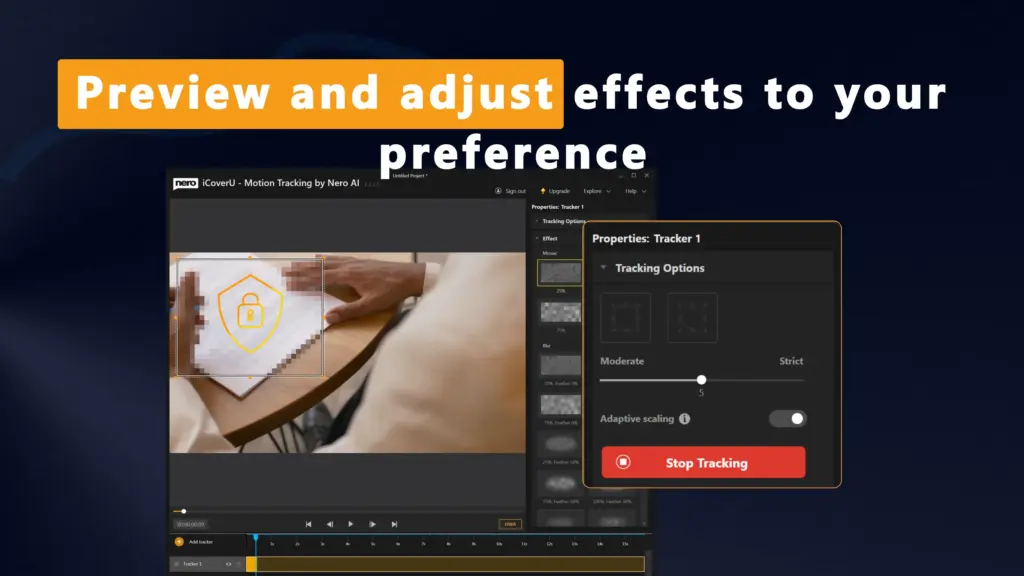
Task: Step forward one frame
Action: (373, 524)
